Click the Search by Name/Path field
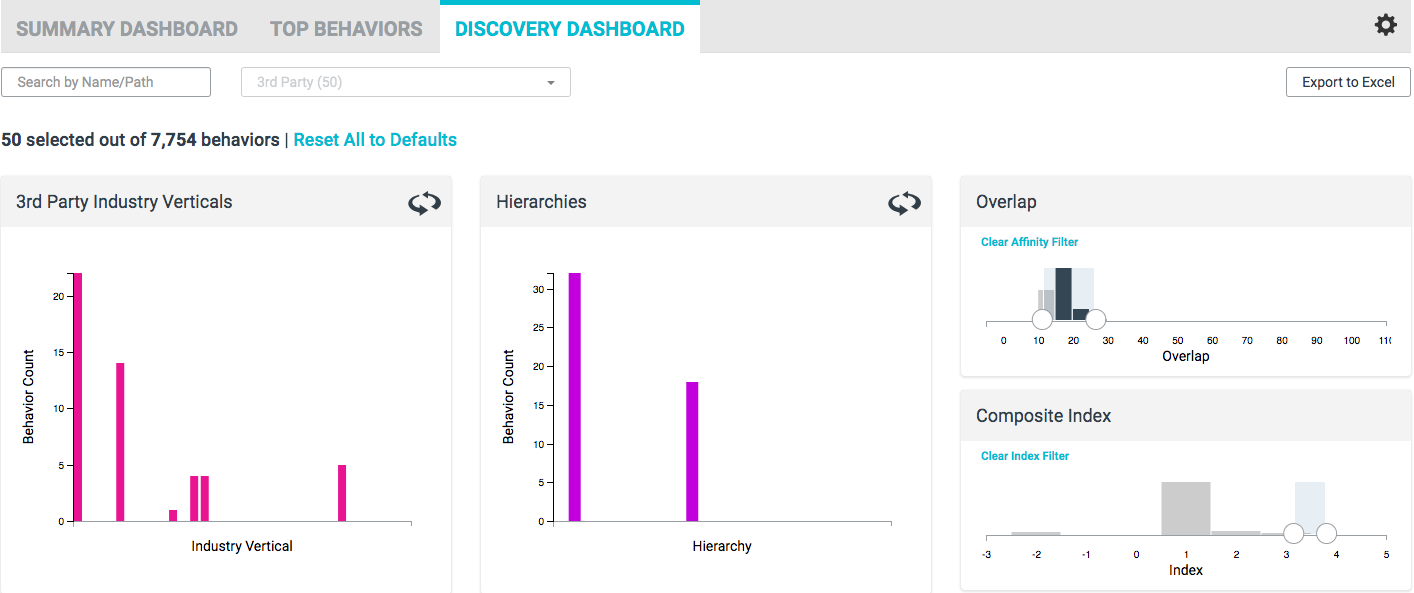1414x593 pixels. (x=106, y=82)
